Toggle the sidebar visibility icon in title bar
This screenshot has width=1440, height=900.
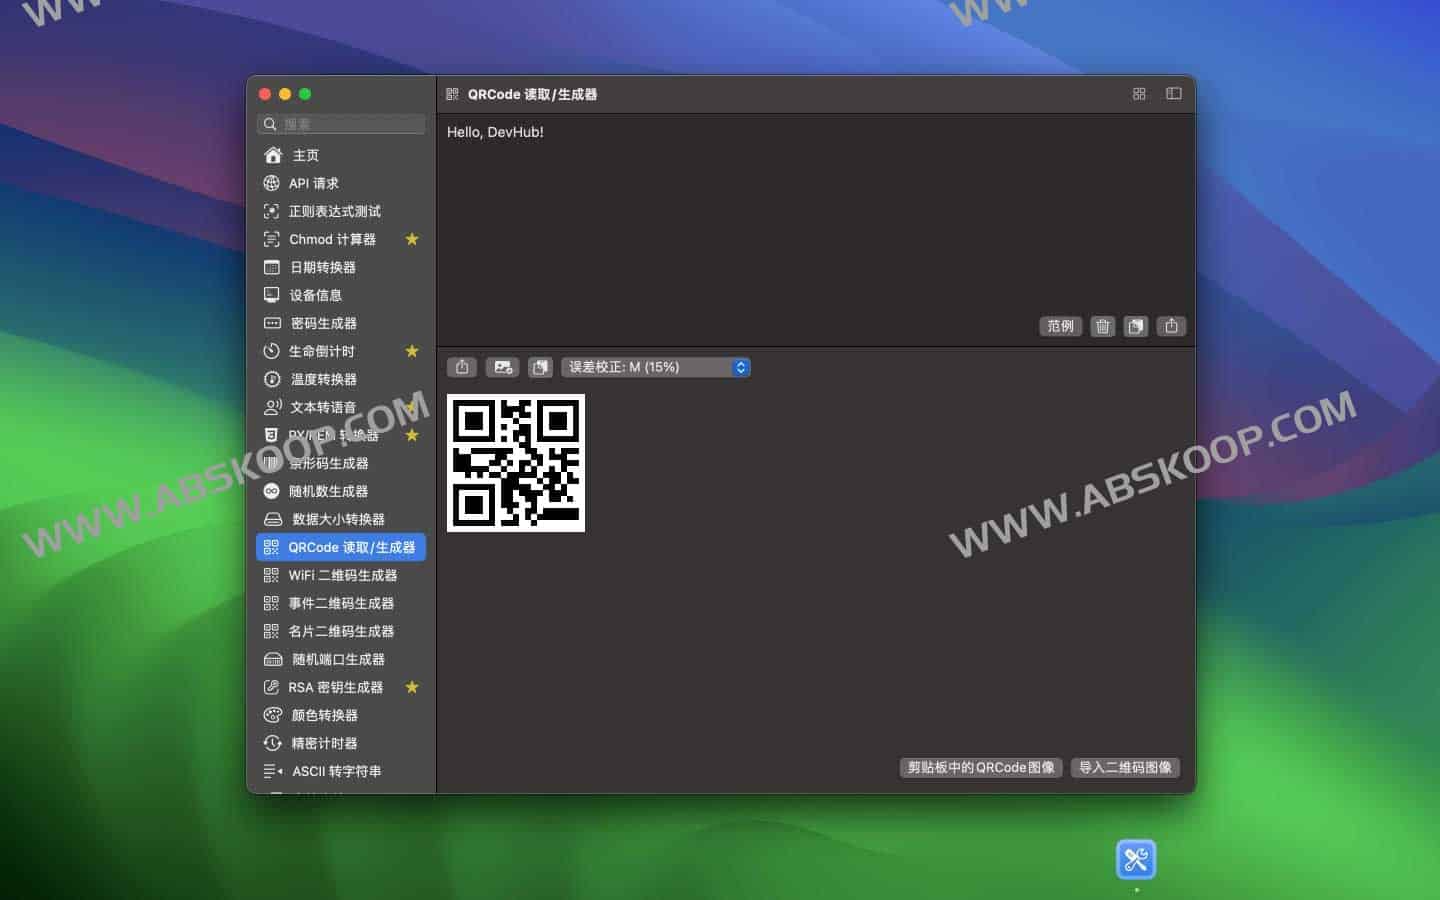[1173, 93]
